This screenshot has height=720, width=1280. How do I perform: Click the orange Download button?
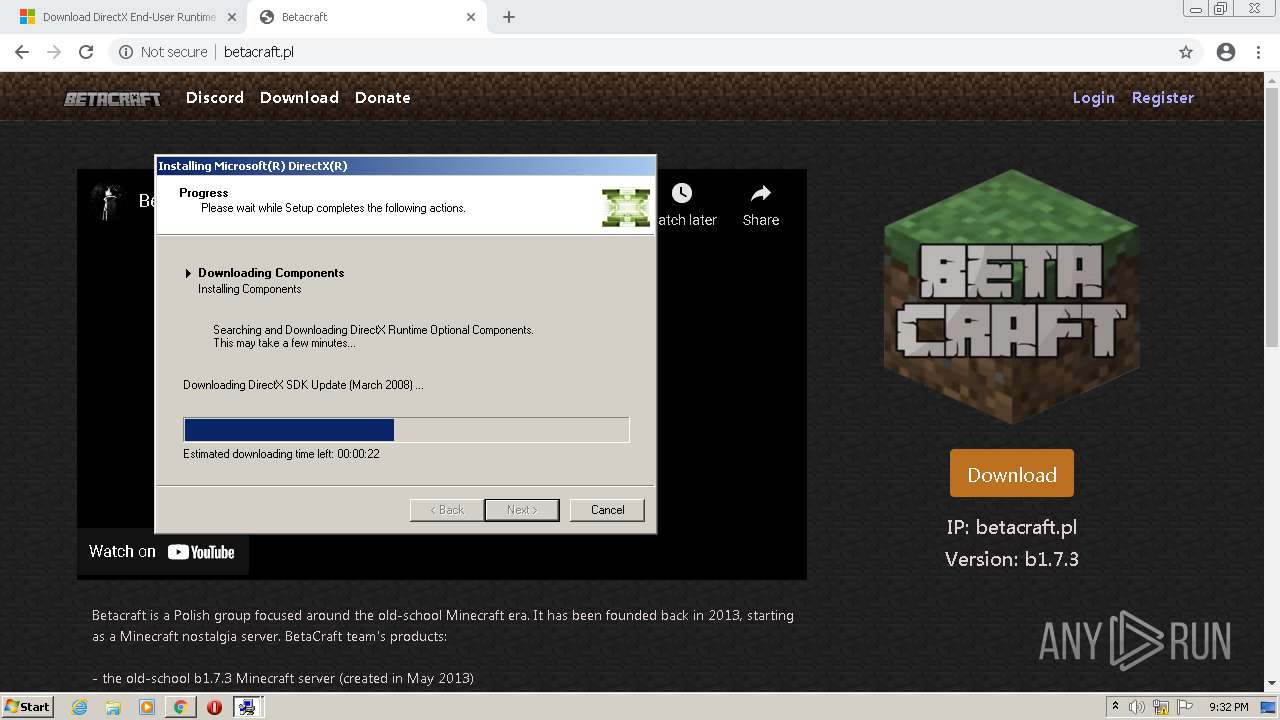click(x=1012, y=474)
